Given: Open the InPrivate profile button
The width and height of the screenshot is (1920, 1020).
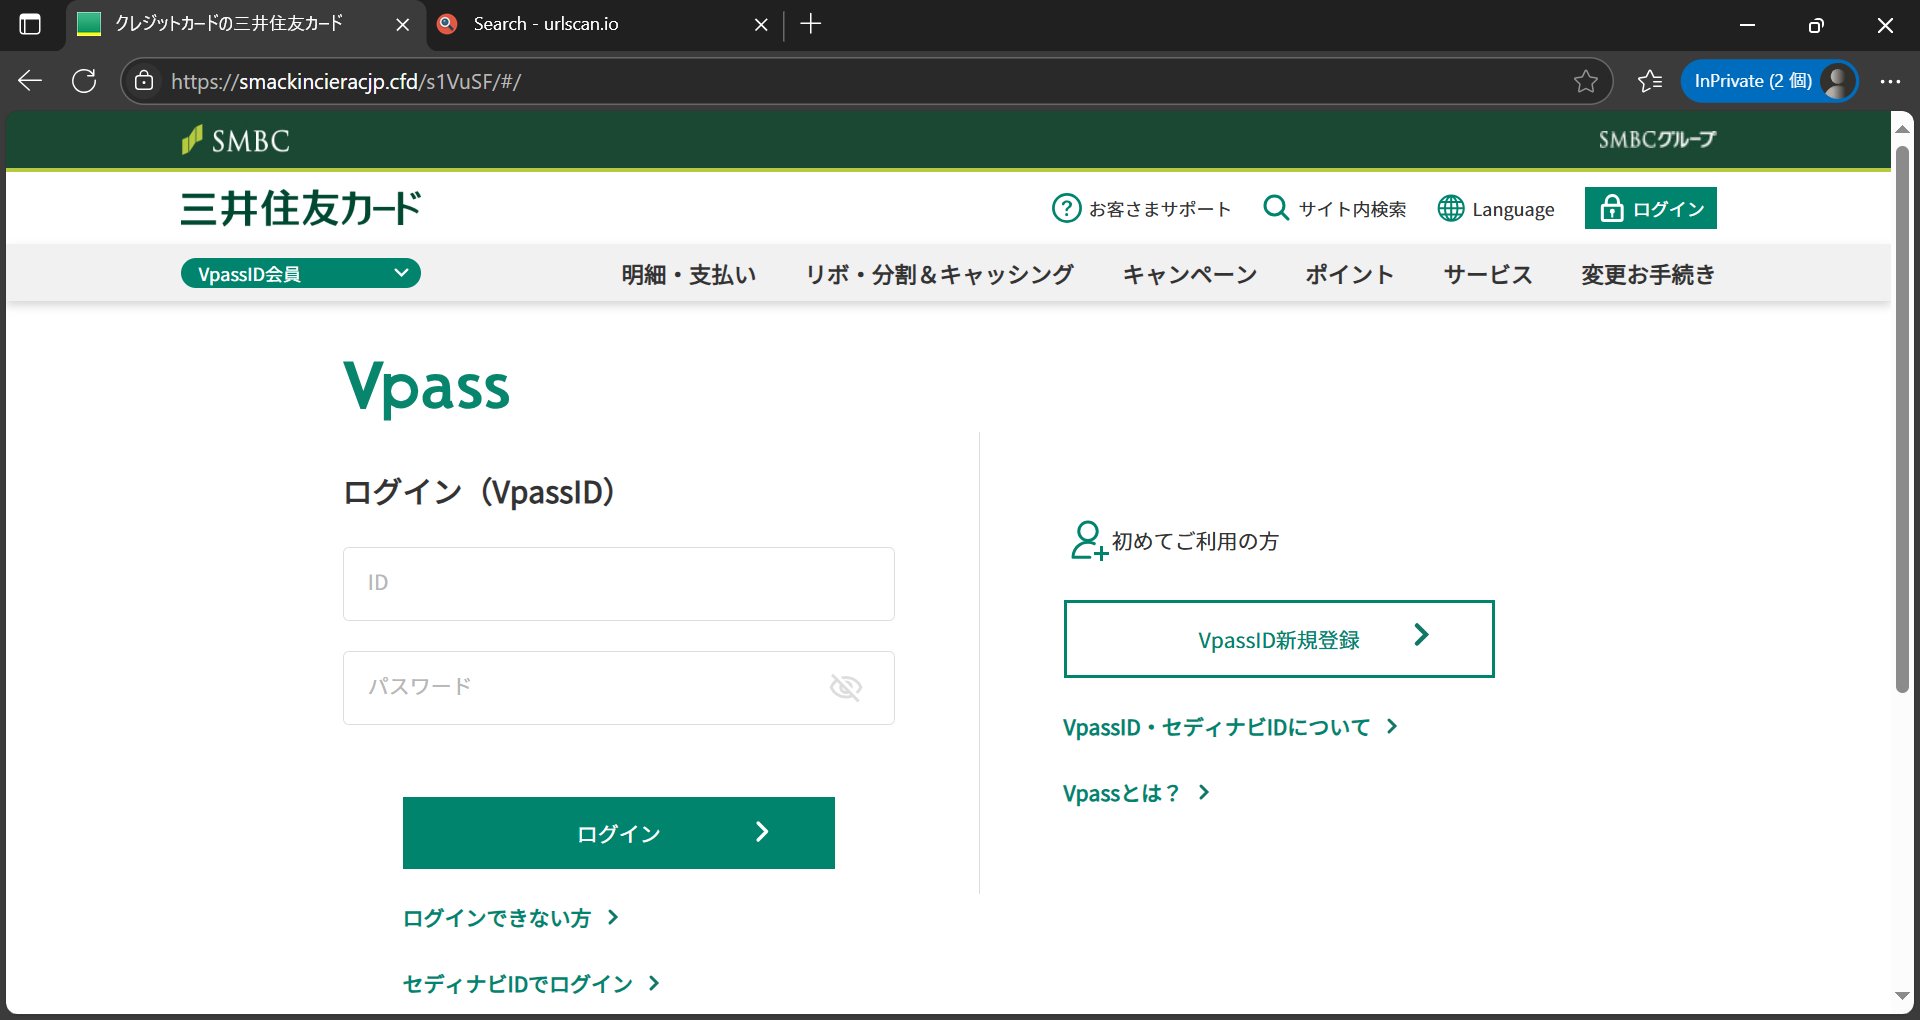Looking at the screenshot, I should click(x=1769, y=81).
